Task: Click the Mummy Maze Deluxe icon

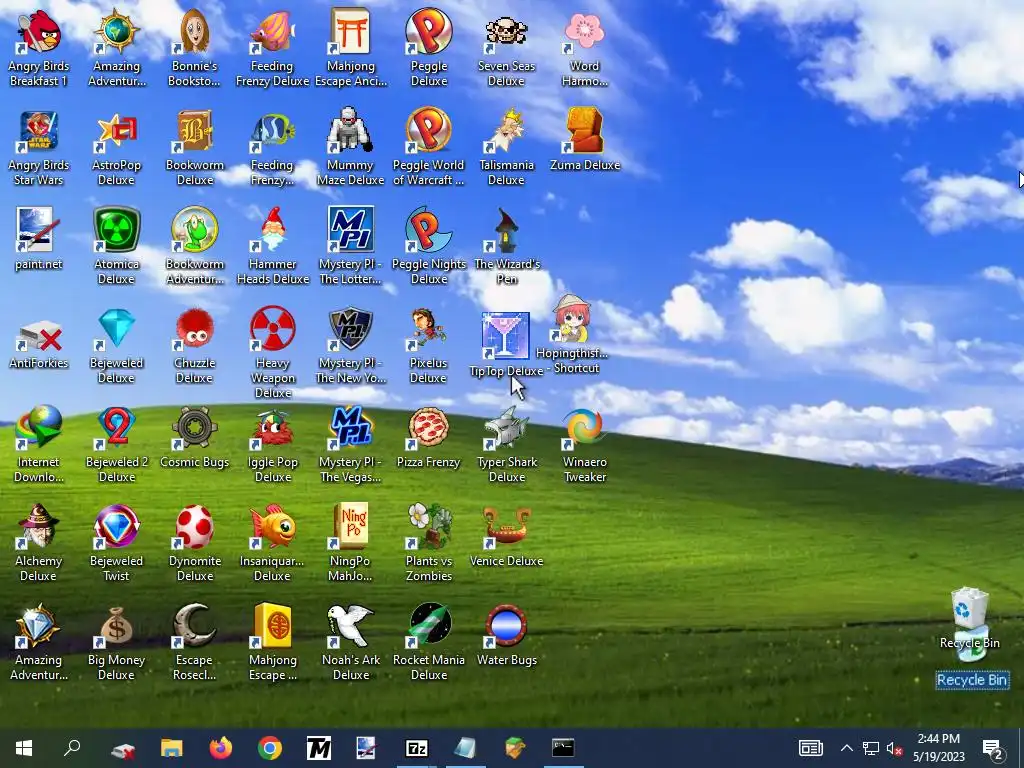Action: (x=351, y=131)
